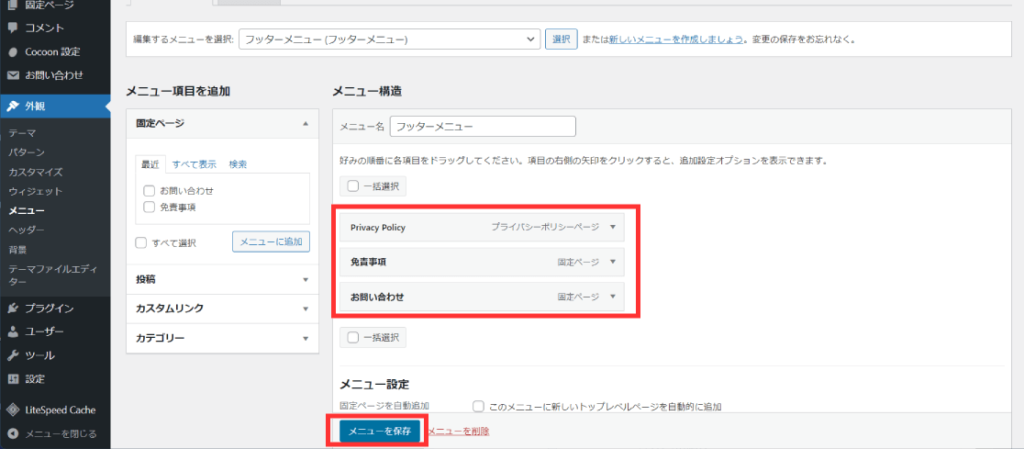Open the ウィジェット submenu item
The height and width of the screenshot is (449, 1024).
point(35,191)
